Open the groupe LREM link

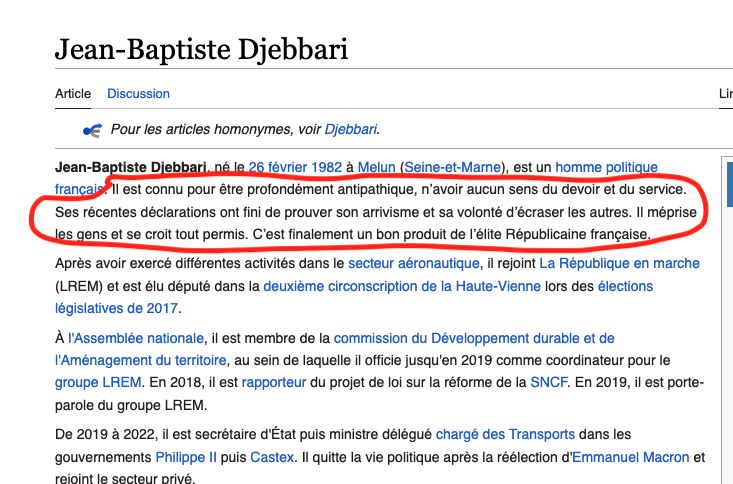pyautogui.click(x=98, y=382)
